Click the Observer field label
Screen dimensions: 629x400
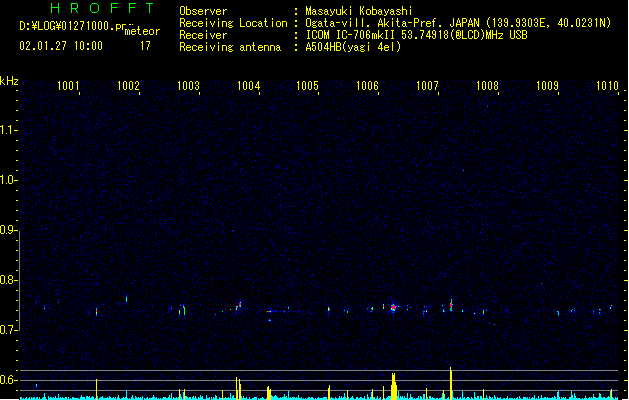203,11
